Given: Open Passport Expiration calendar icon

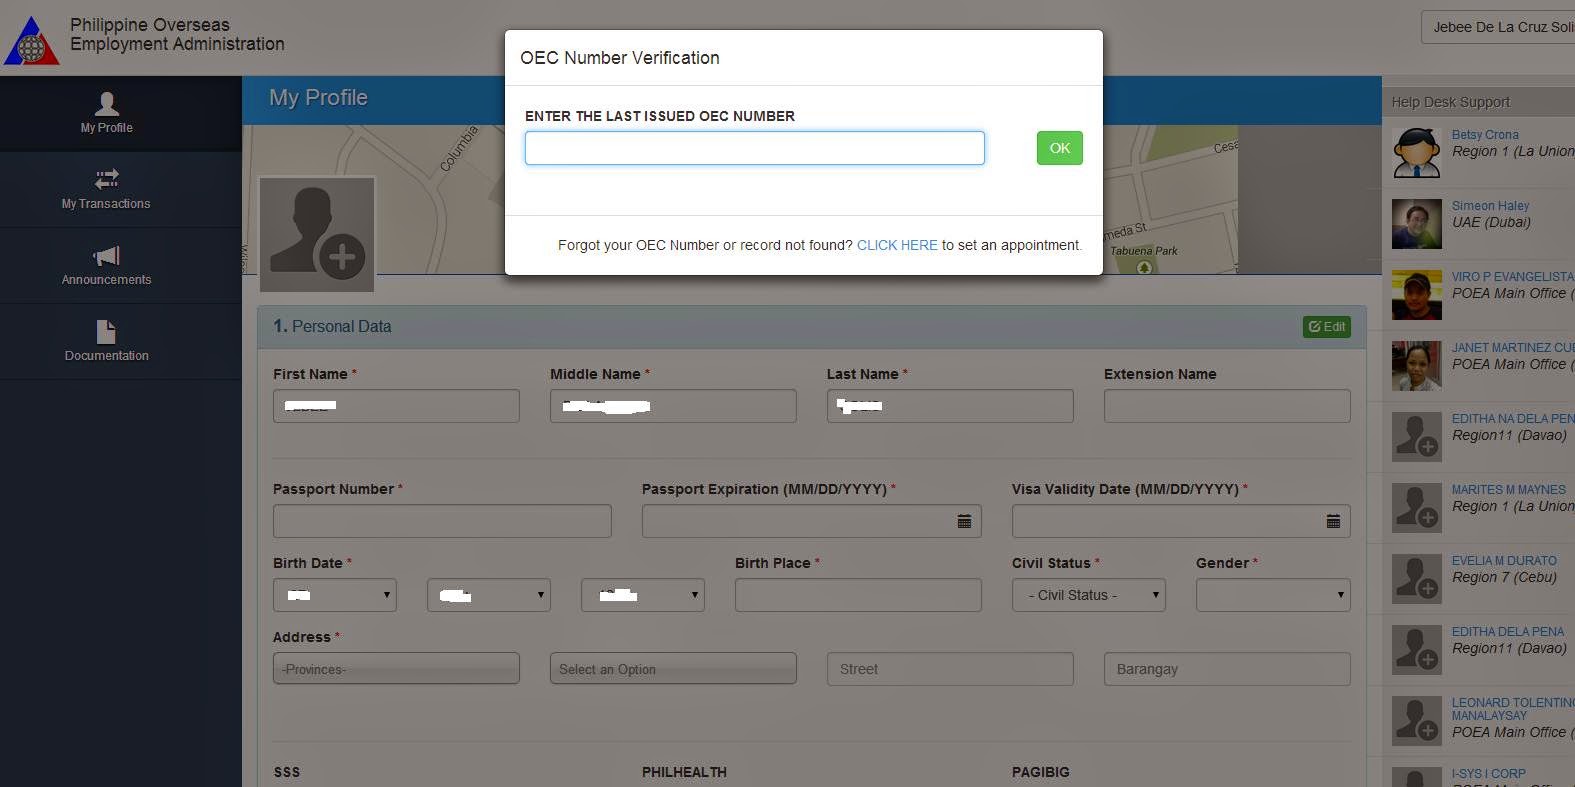Looking at the screenshot, I should pos(964,521).
